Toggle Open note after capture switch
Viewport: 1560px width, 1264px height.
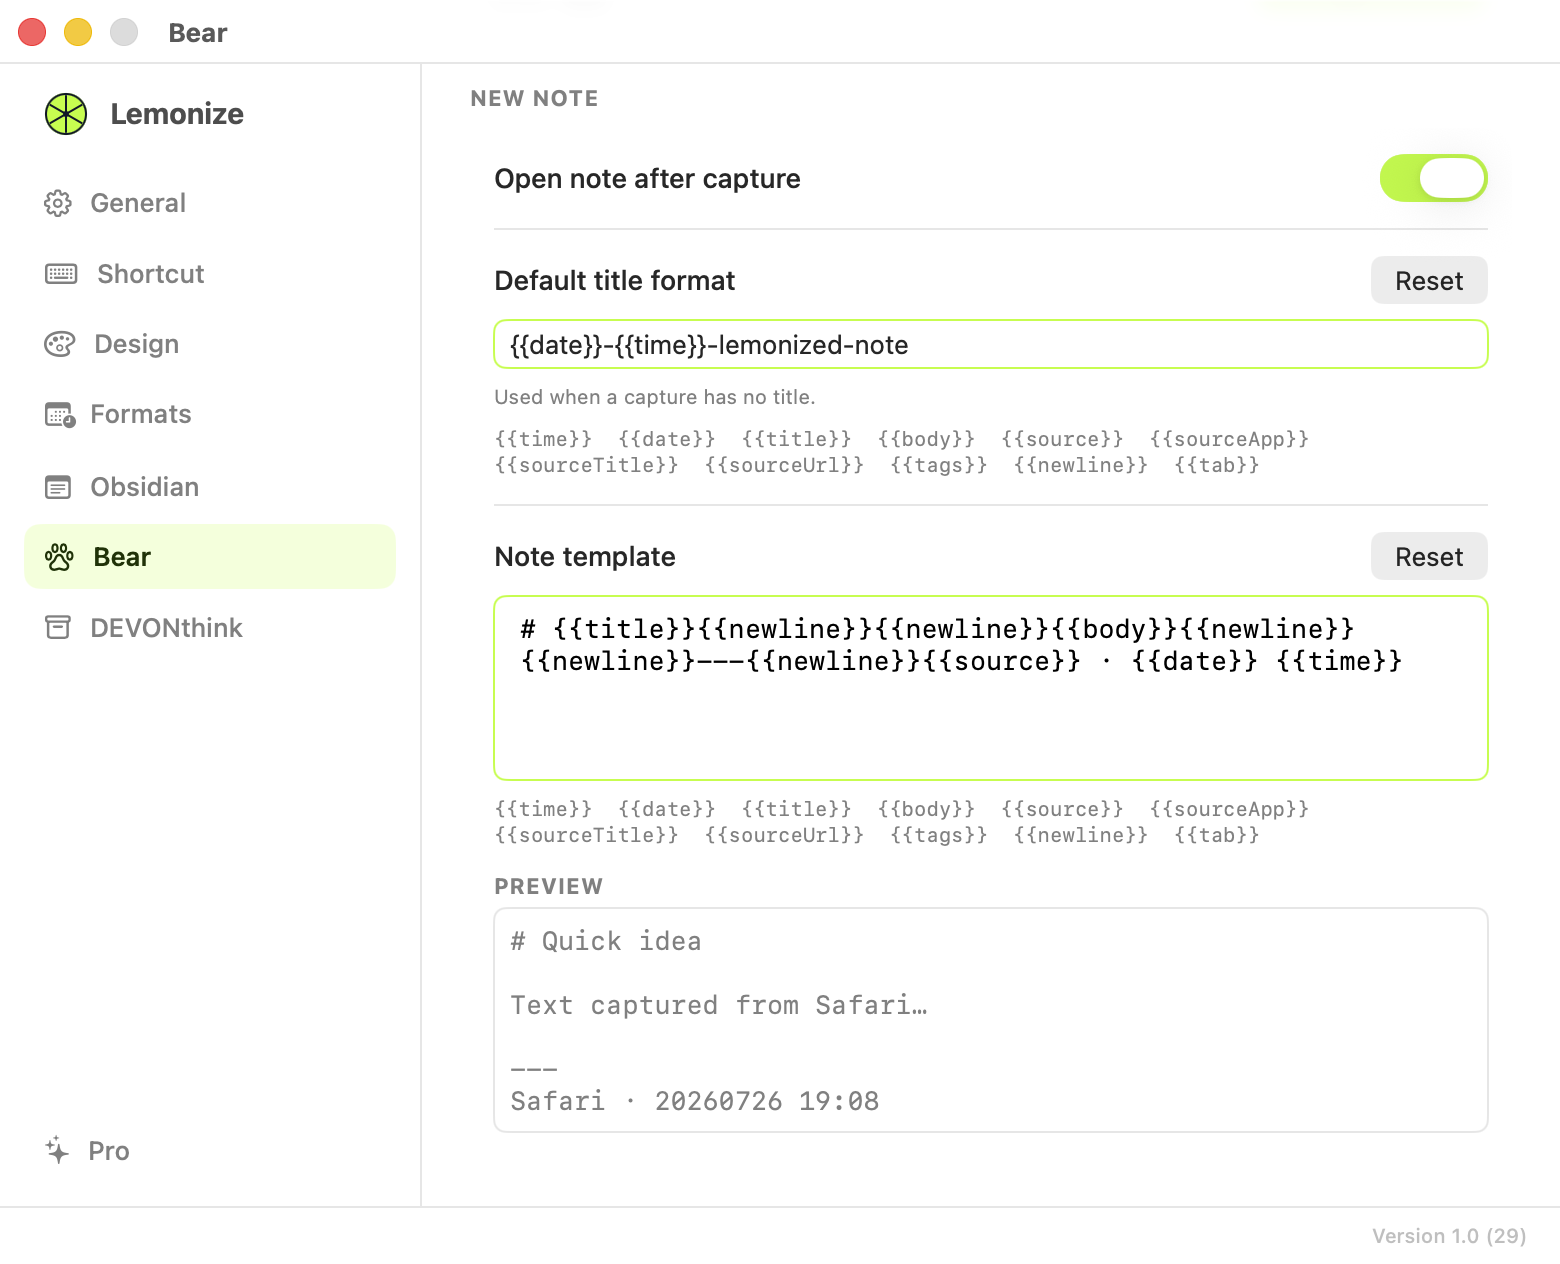pos(1433,178)
